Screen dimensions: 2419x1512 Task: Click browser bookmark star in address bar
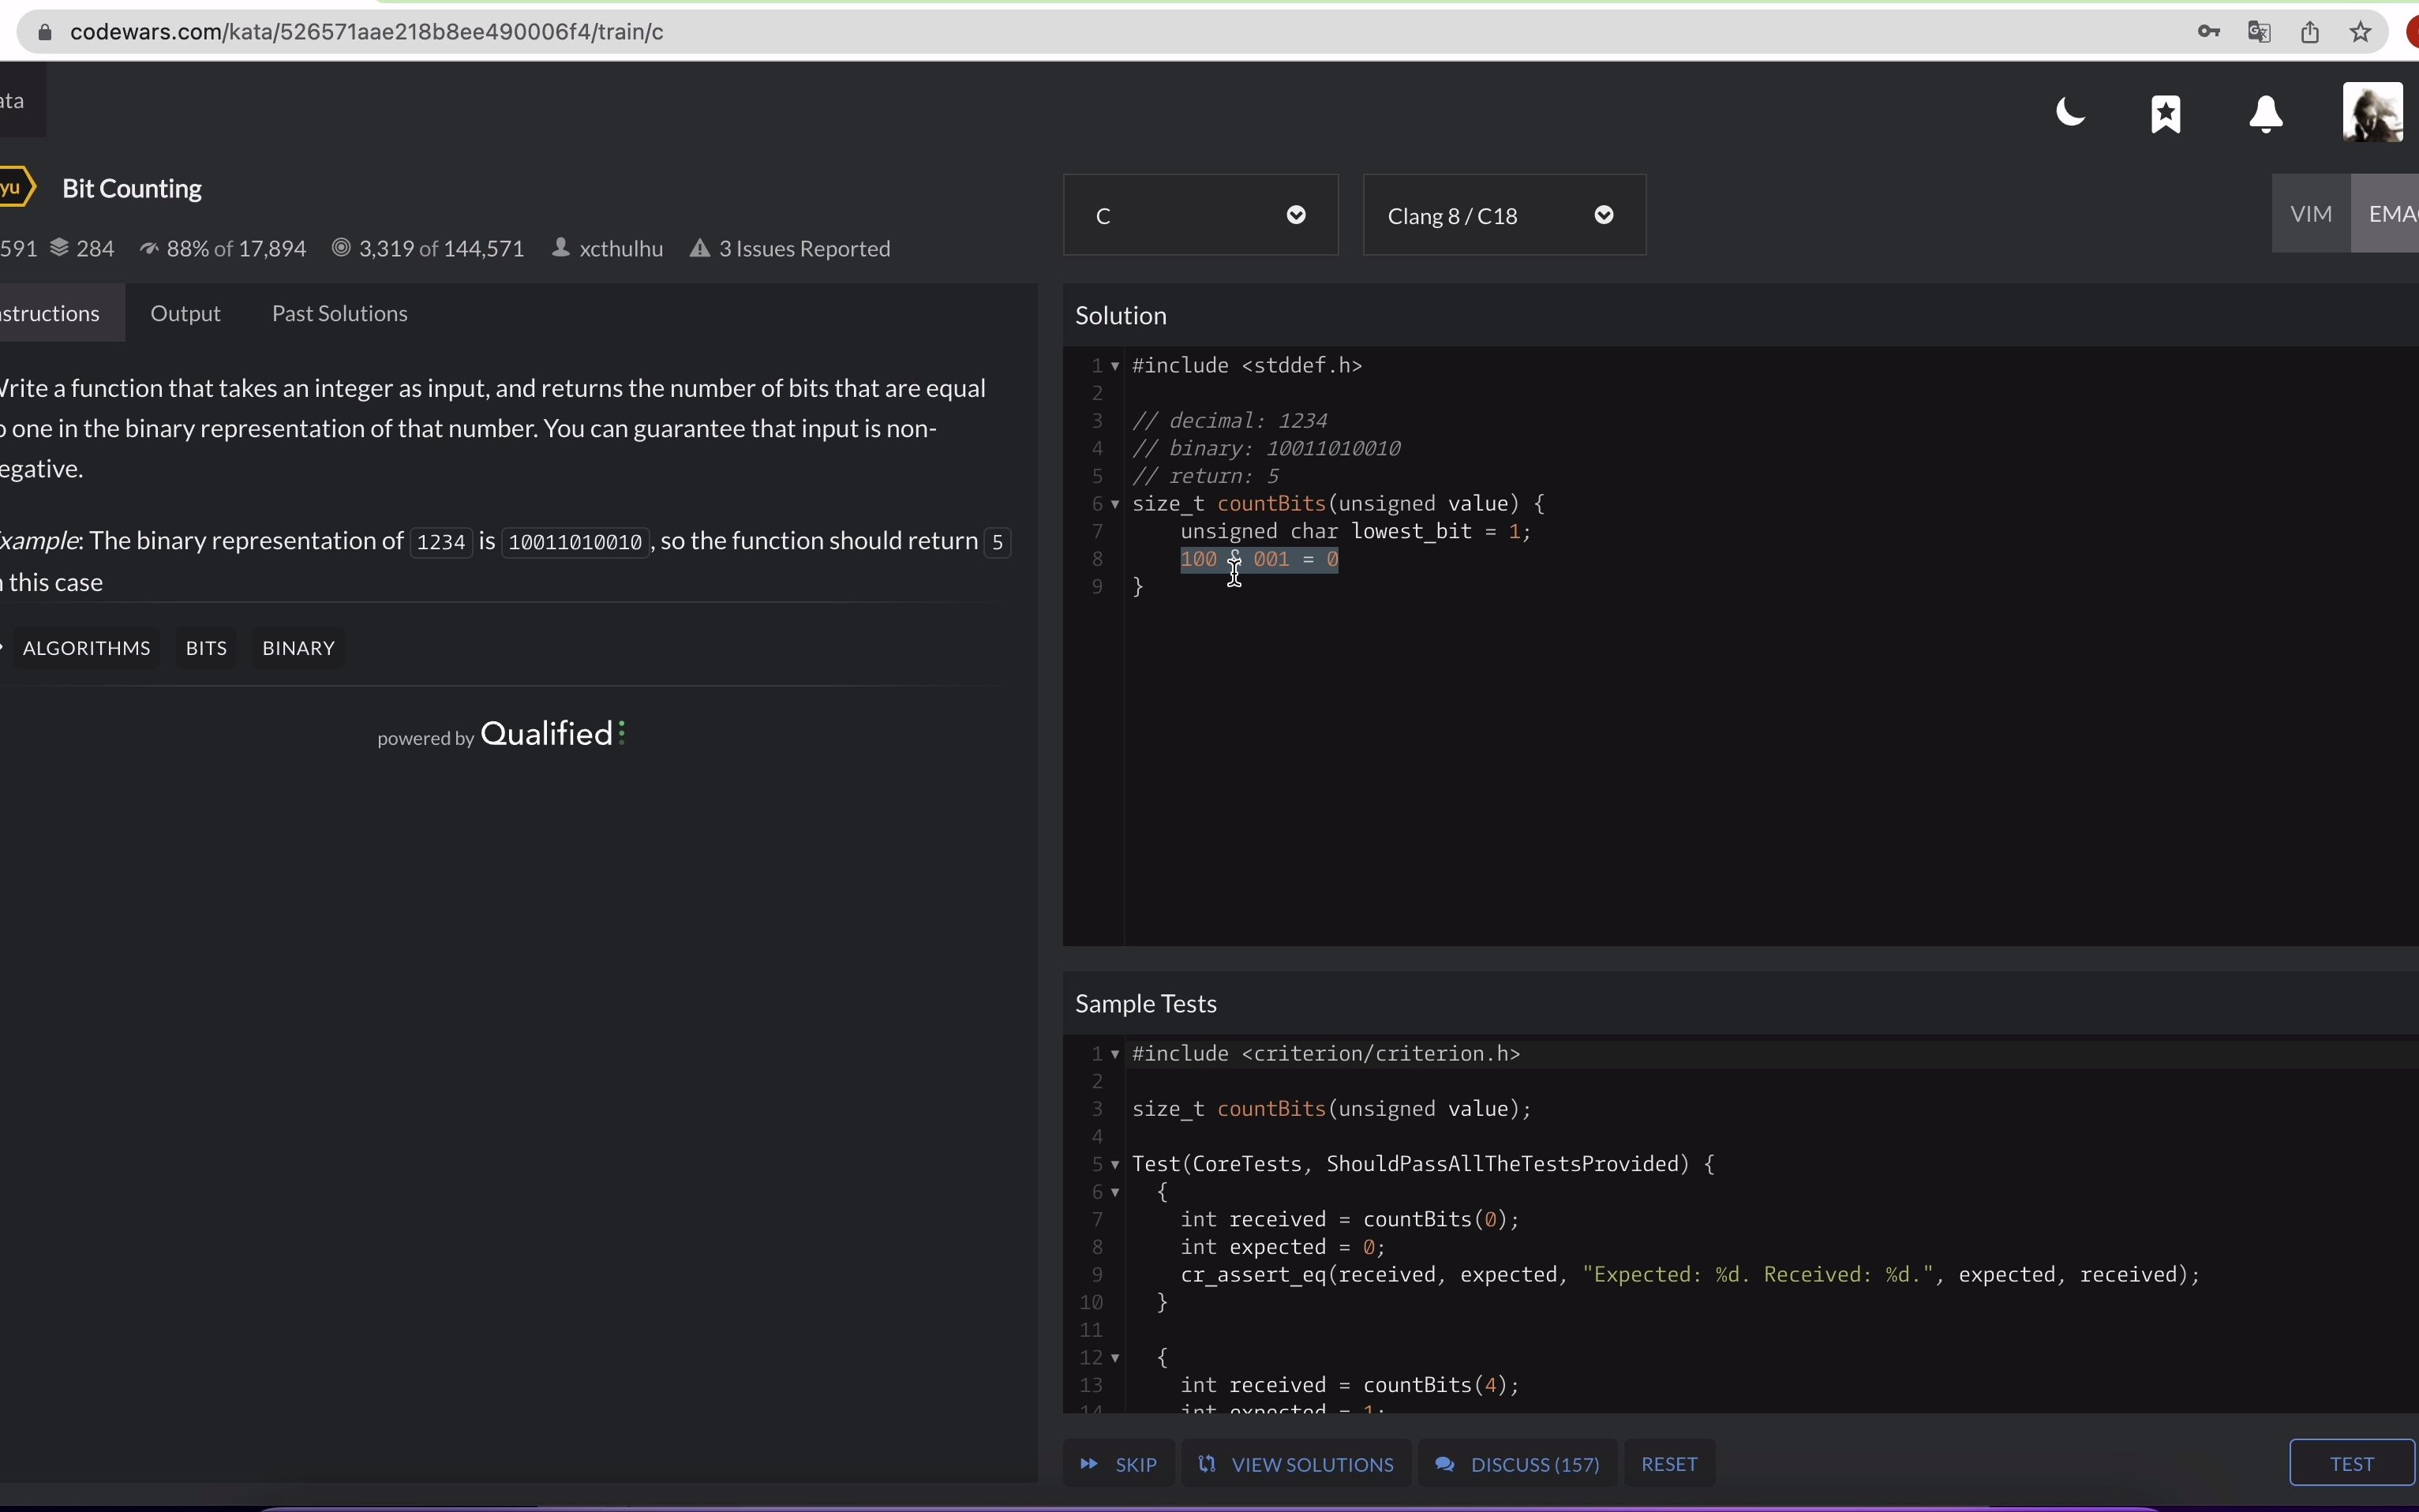[x=2361, y=32]
